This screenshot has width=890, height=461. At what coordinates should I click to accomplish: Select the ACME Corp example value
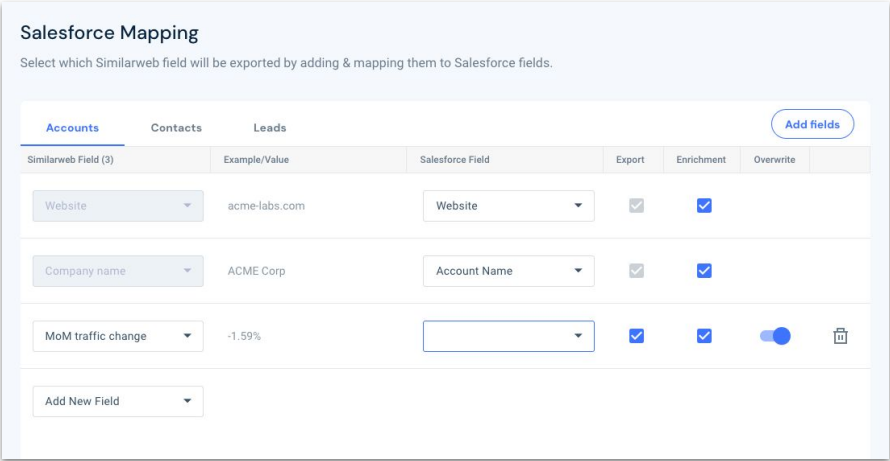click(257, 271)
